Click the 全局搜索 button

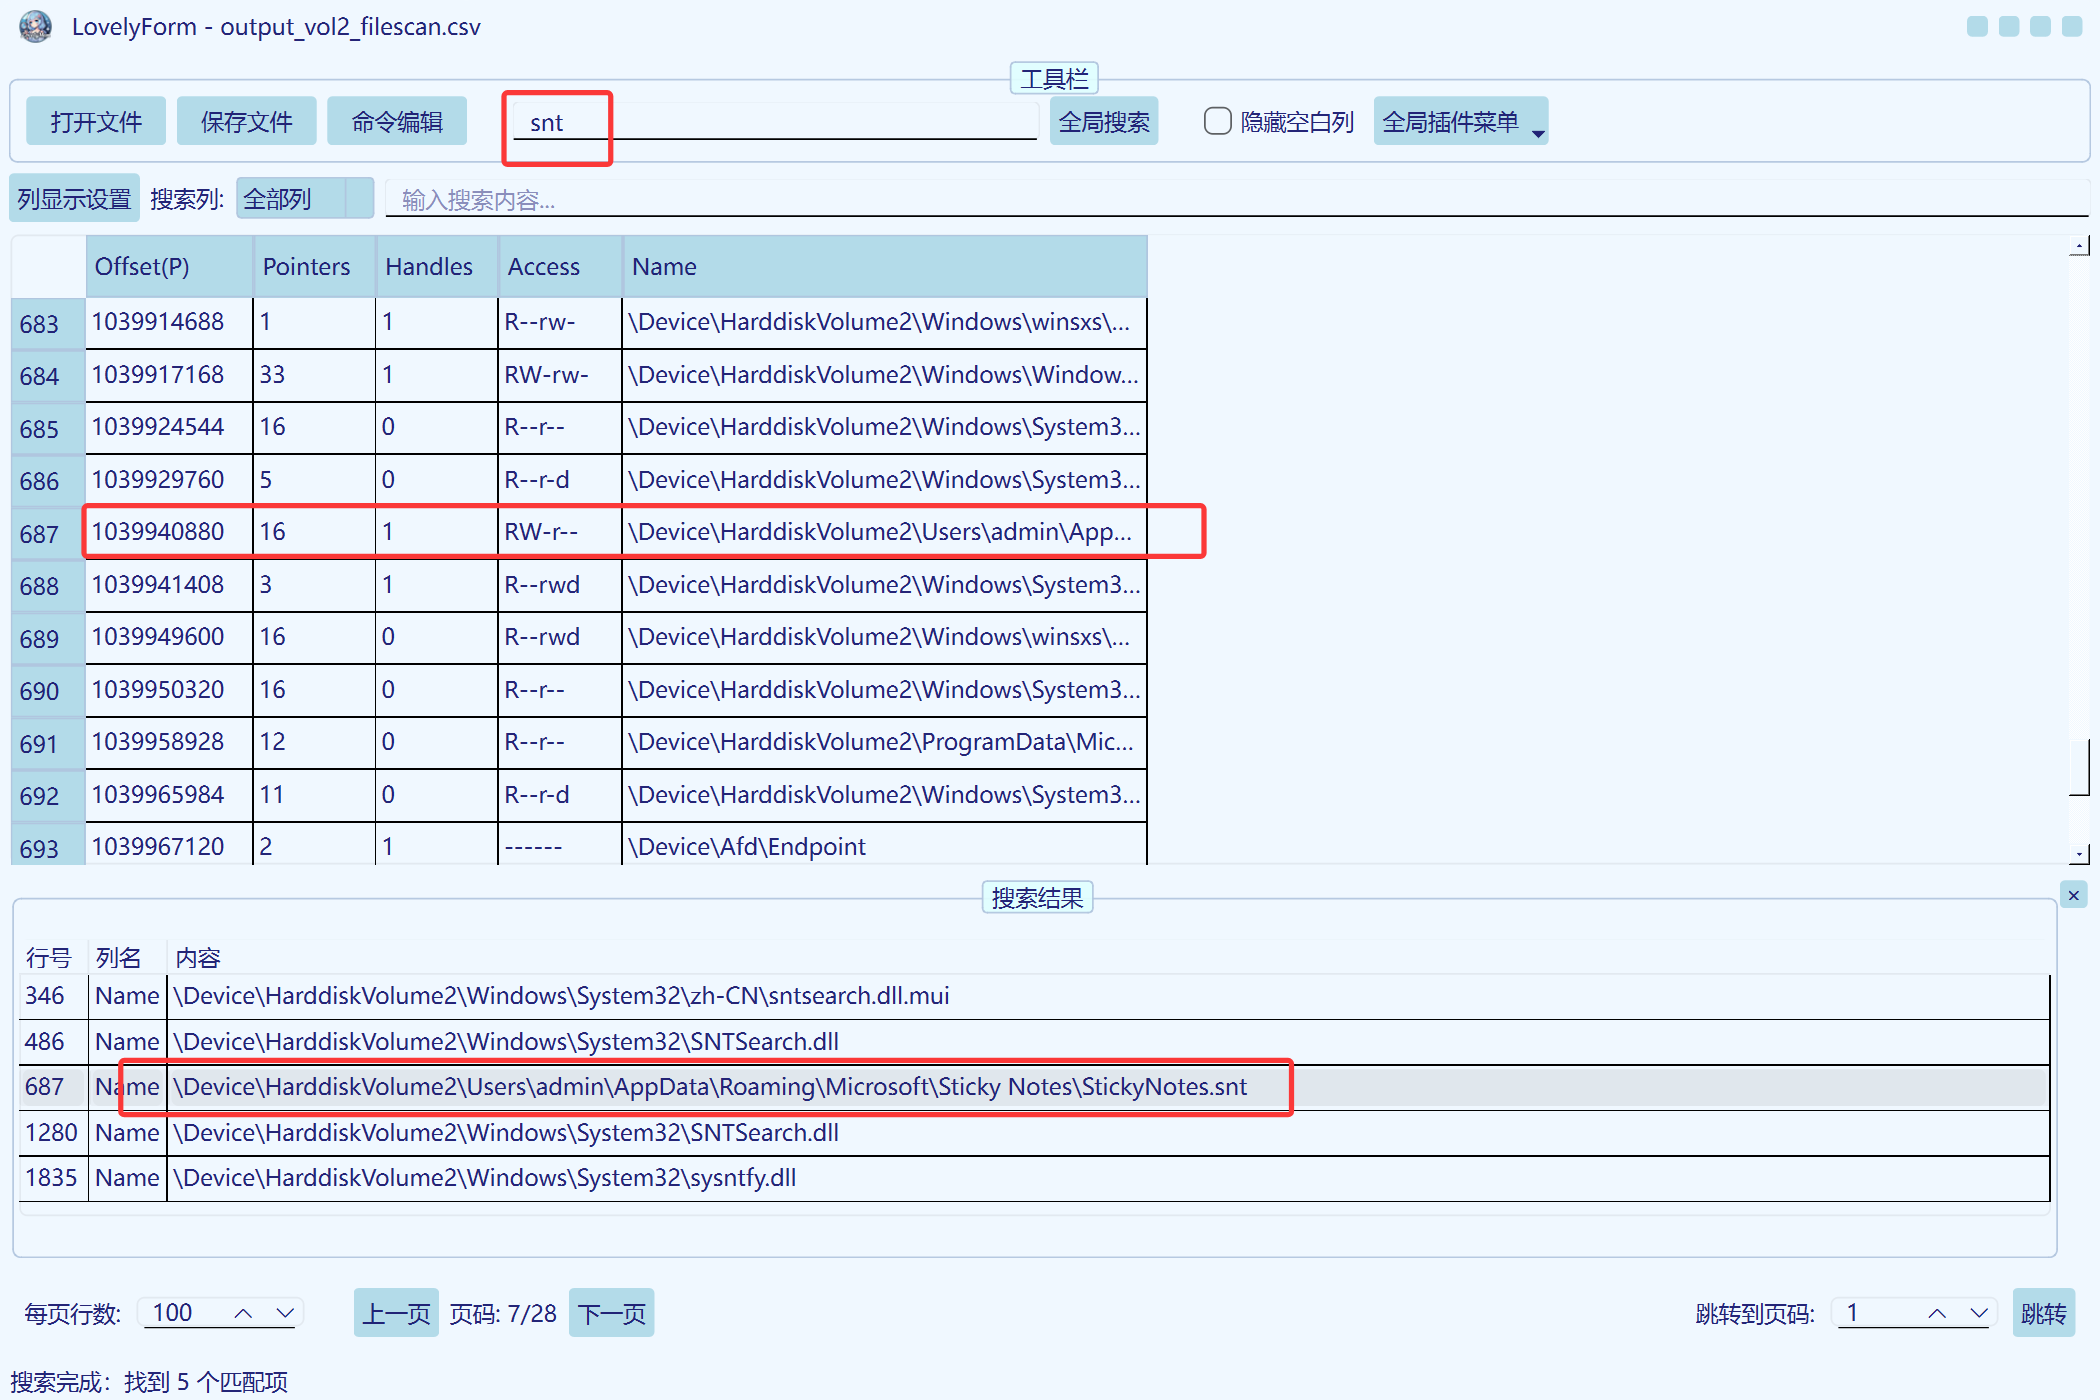pyautogui.click(x=1103, y=122)
